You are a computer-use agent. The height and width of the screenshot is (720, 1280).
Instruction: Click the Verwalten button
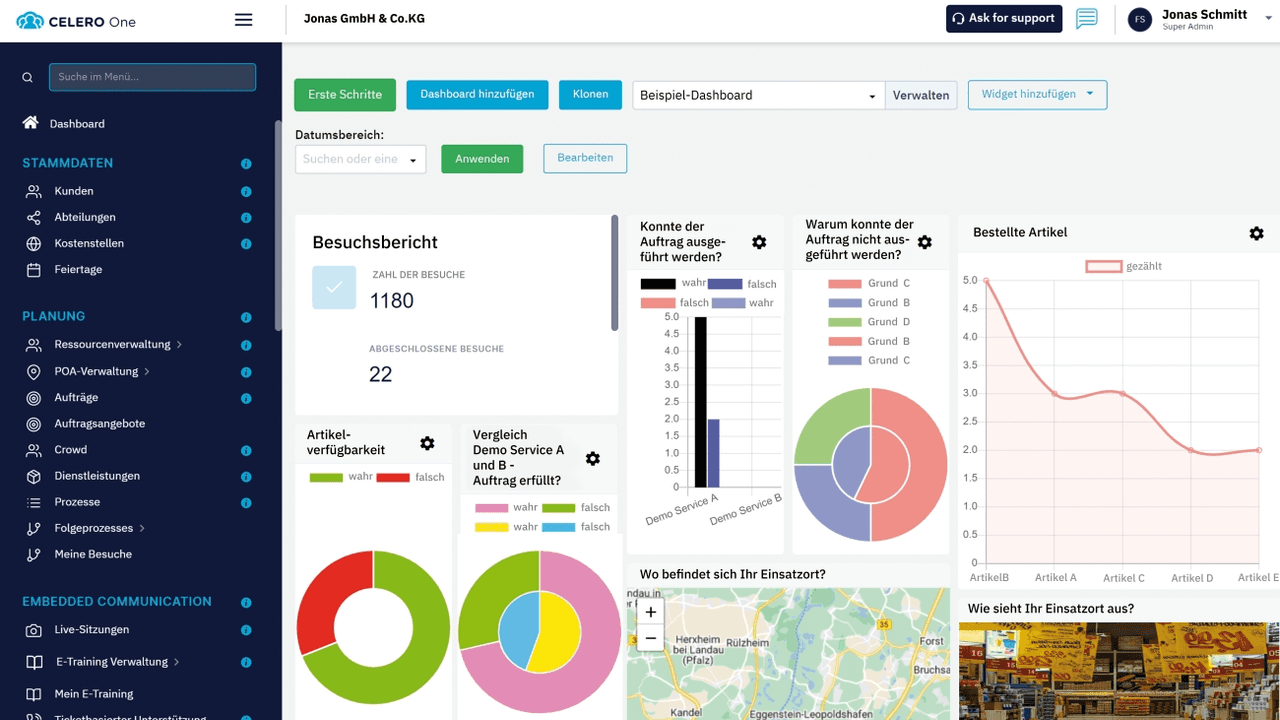click(x=921, y=95)
